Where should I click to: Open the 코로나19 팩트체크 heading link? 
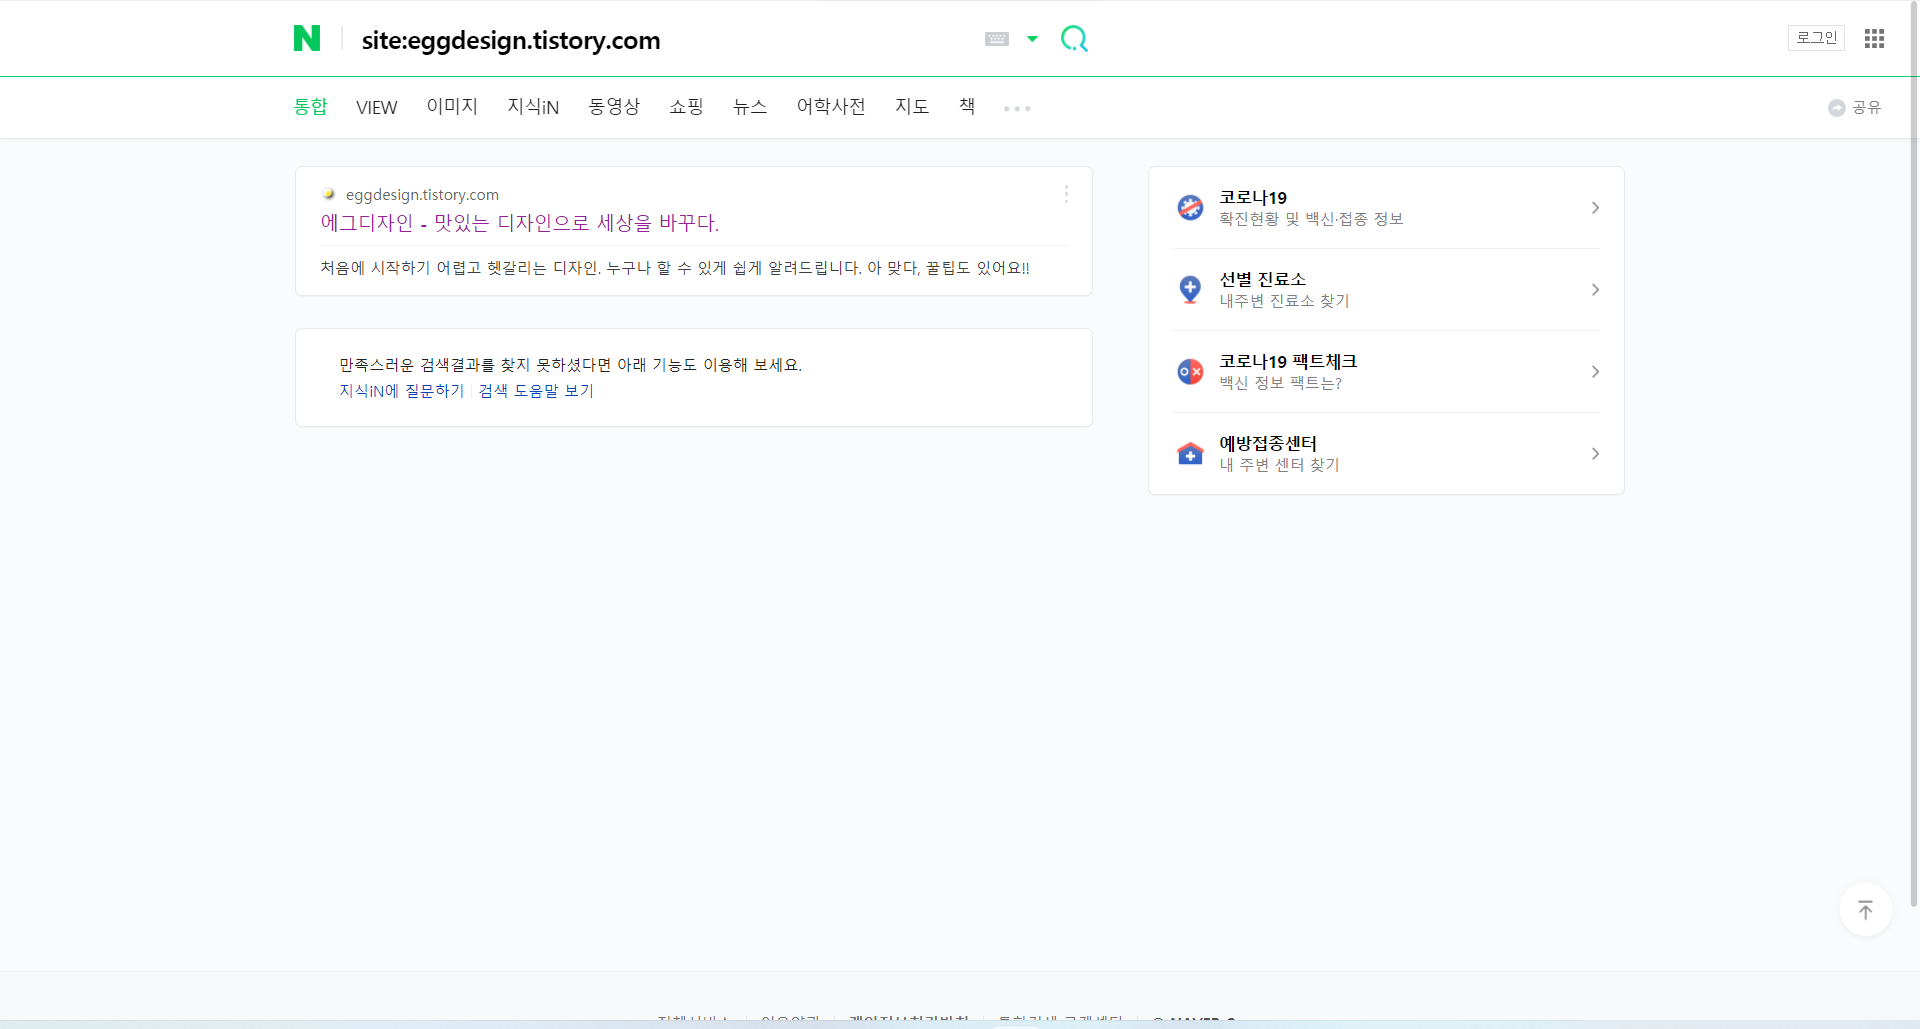[1288, 361]
